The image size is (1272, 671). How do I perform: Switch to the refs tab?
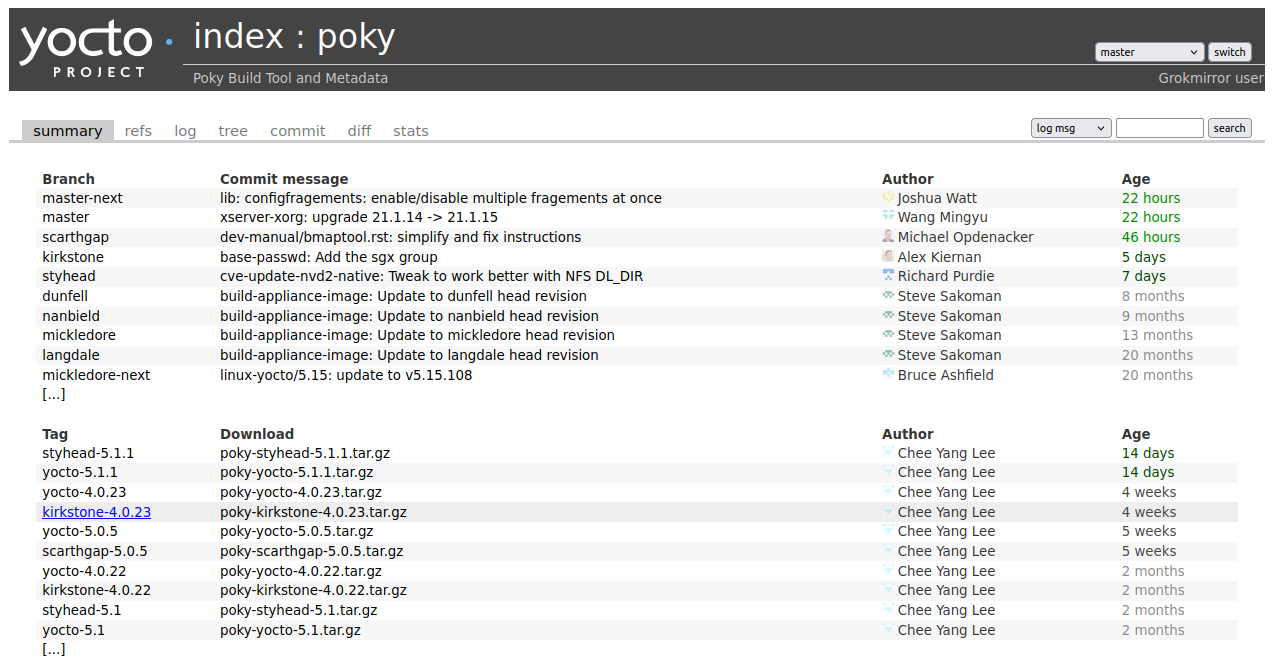click(x=138, y=130)
